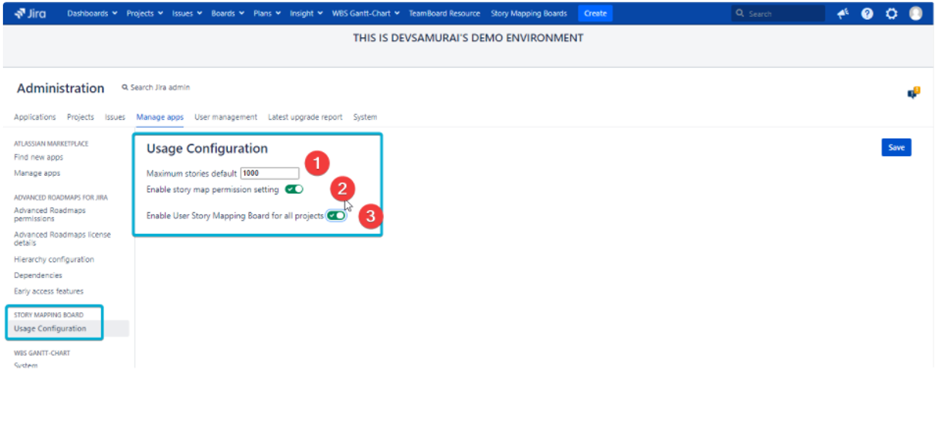The width and height of the screenshot is (940, 440).
Task: Open Story Mapping Boards menu item
Action: pyautogui.click(x=529, y=14)
